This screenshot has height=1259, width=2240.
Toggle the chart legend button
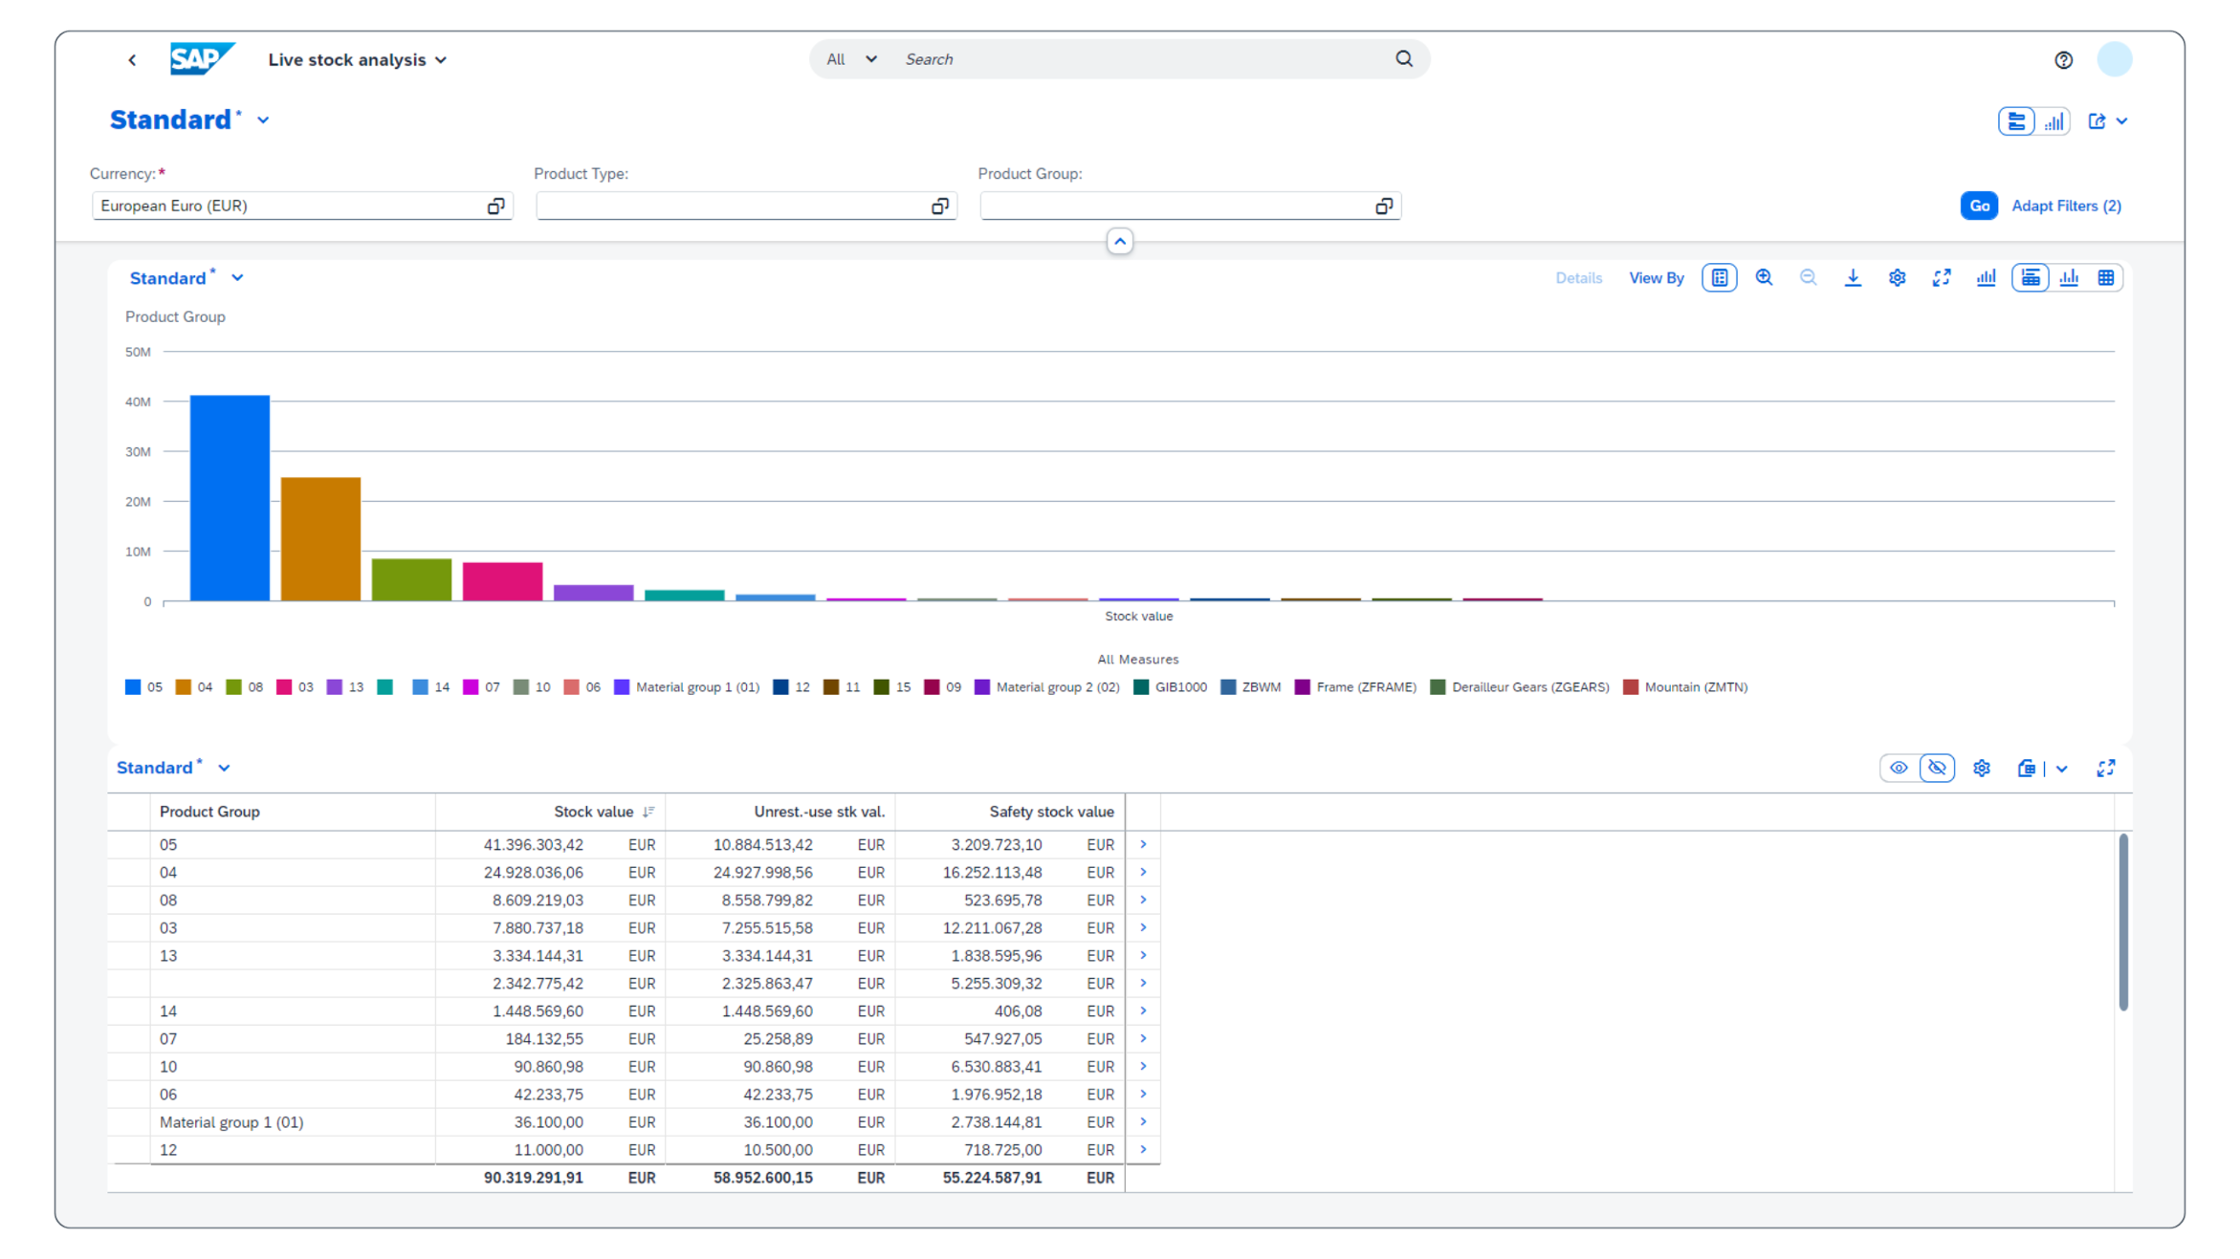[x=1720, y=278]
